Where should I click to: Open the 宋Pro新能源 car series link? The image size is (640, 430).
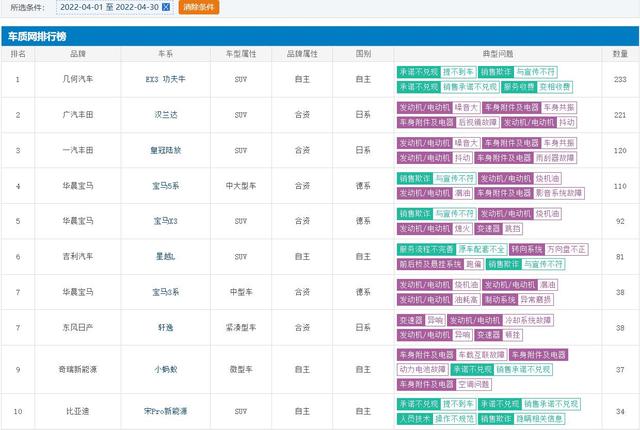[x=165, y=411]
